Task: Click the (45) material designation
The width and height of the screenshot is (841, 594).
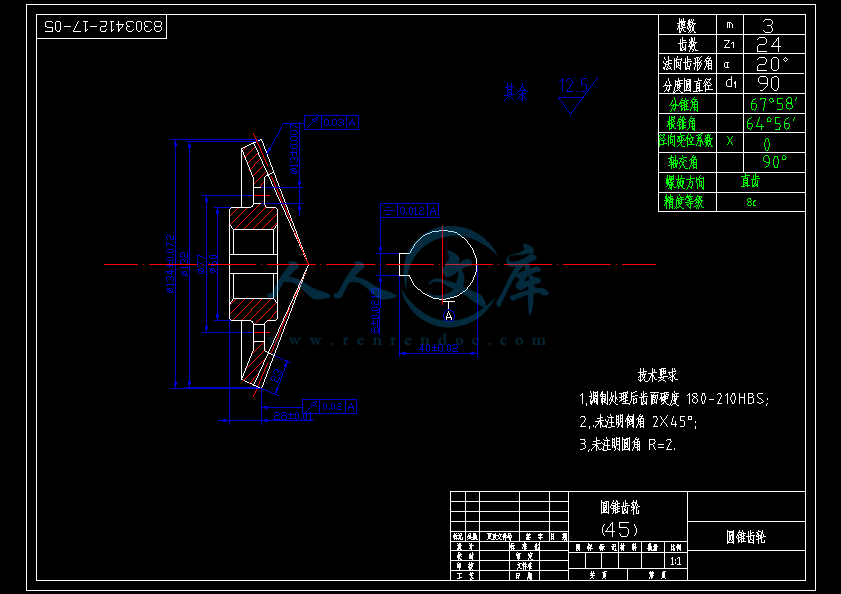Action: tap(619, 530)
